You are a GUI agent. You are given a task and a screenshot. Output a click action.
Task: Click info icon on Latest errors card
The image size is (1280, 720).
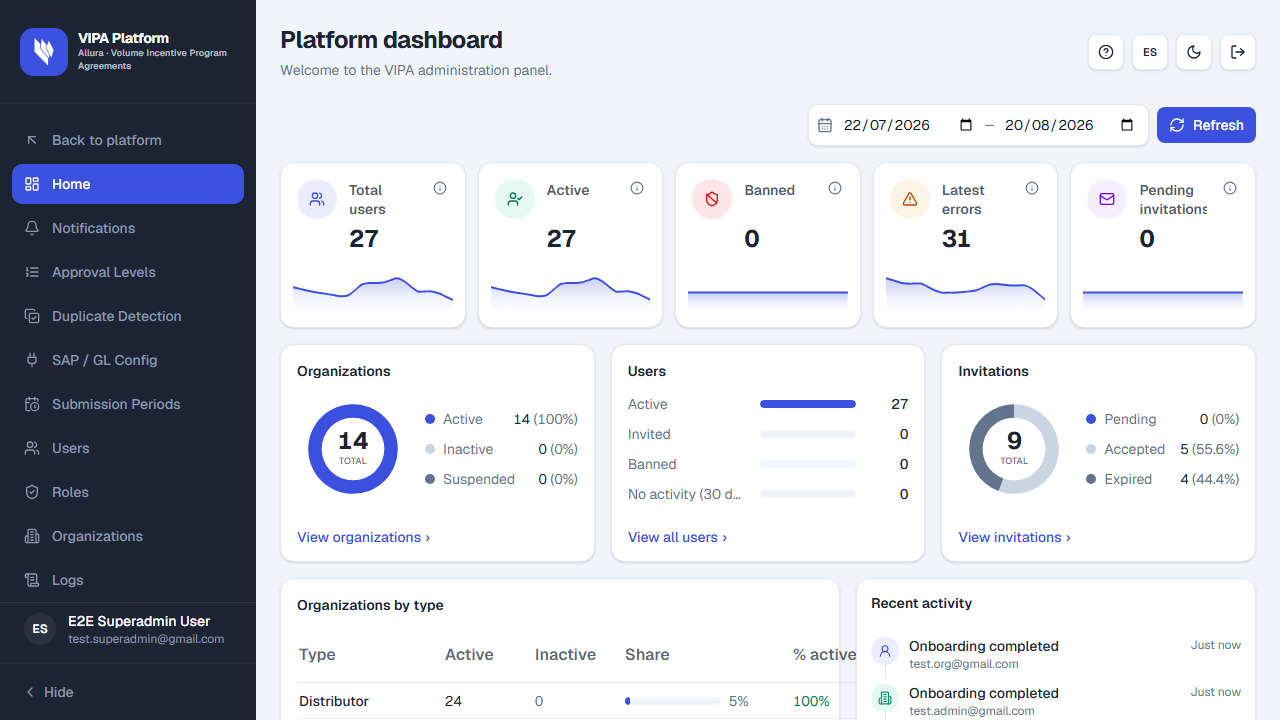1032,188
